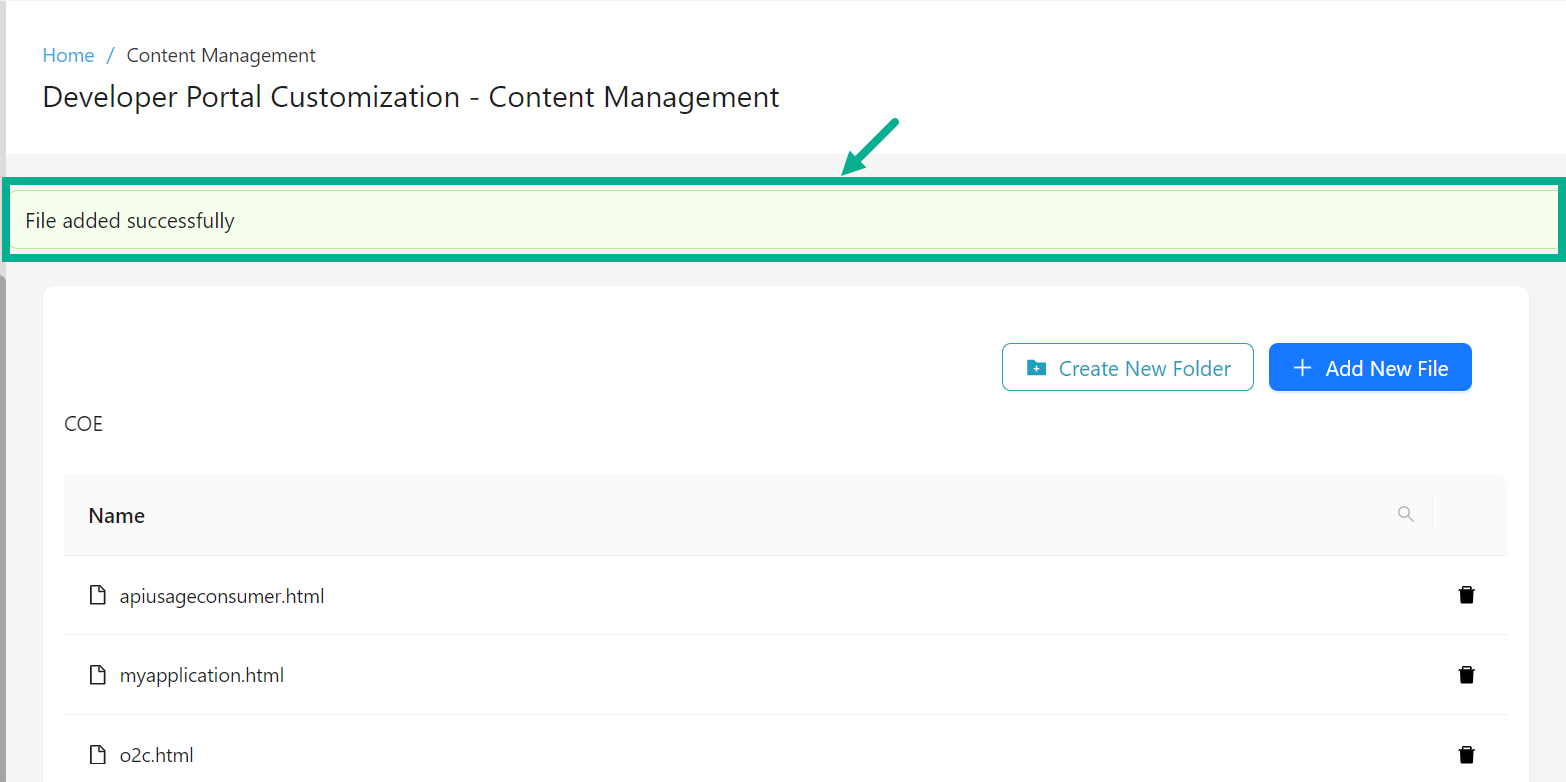Click the file icon beside o2c.html

(x=97, y=754)
